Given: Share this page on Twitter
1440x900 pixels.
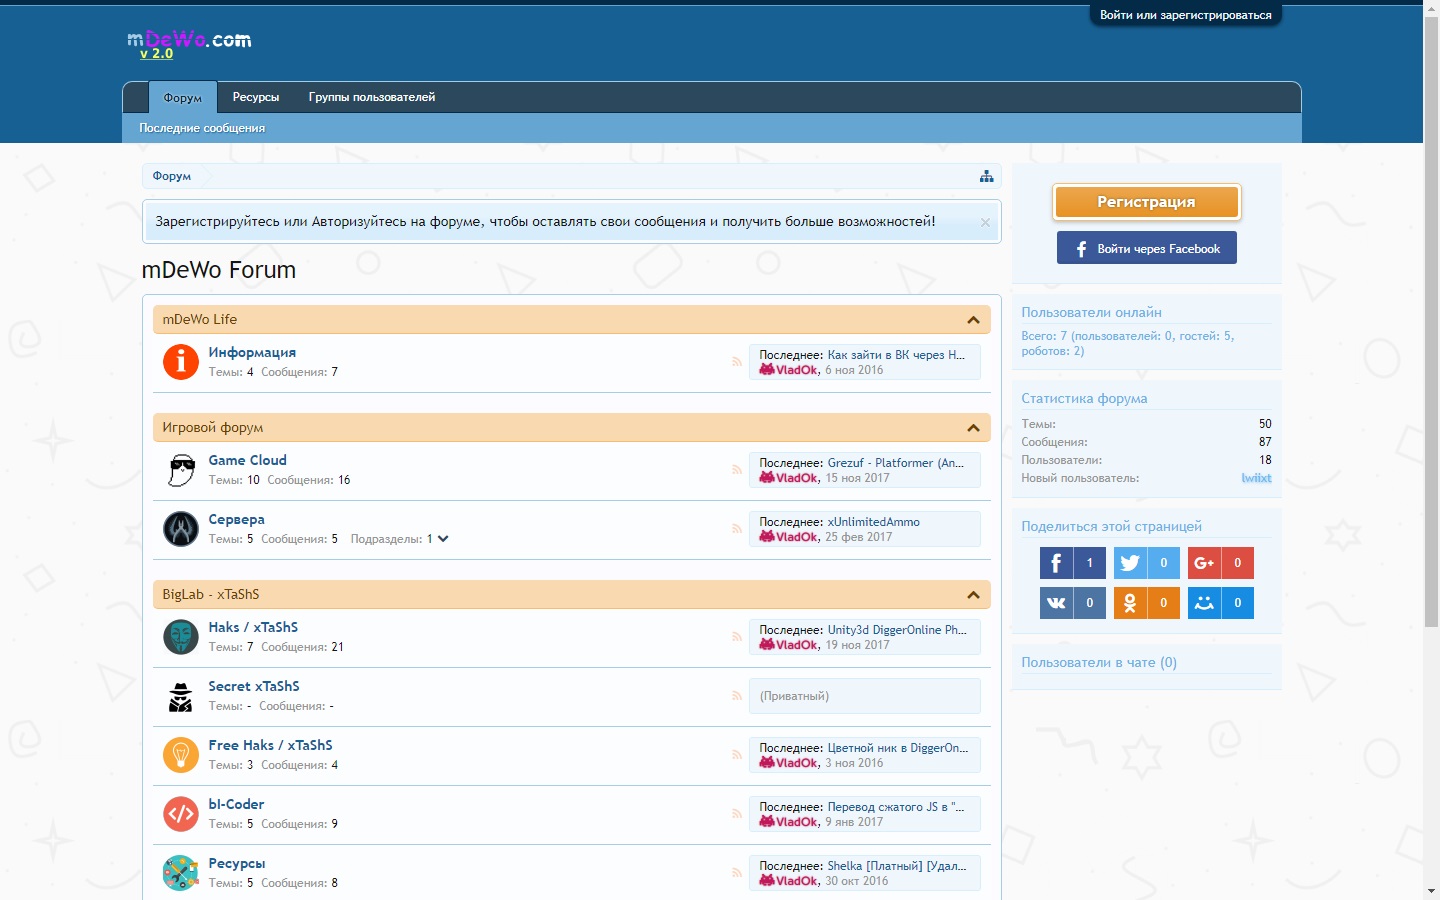Looking at the screenshot, I should (1147, 563).
